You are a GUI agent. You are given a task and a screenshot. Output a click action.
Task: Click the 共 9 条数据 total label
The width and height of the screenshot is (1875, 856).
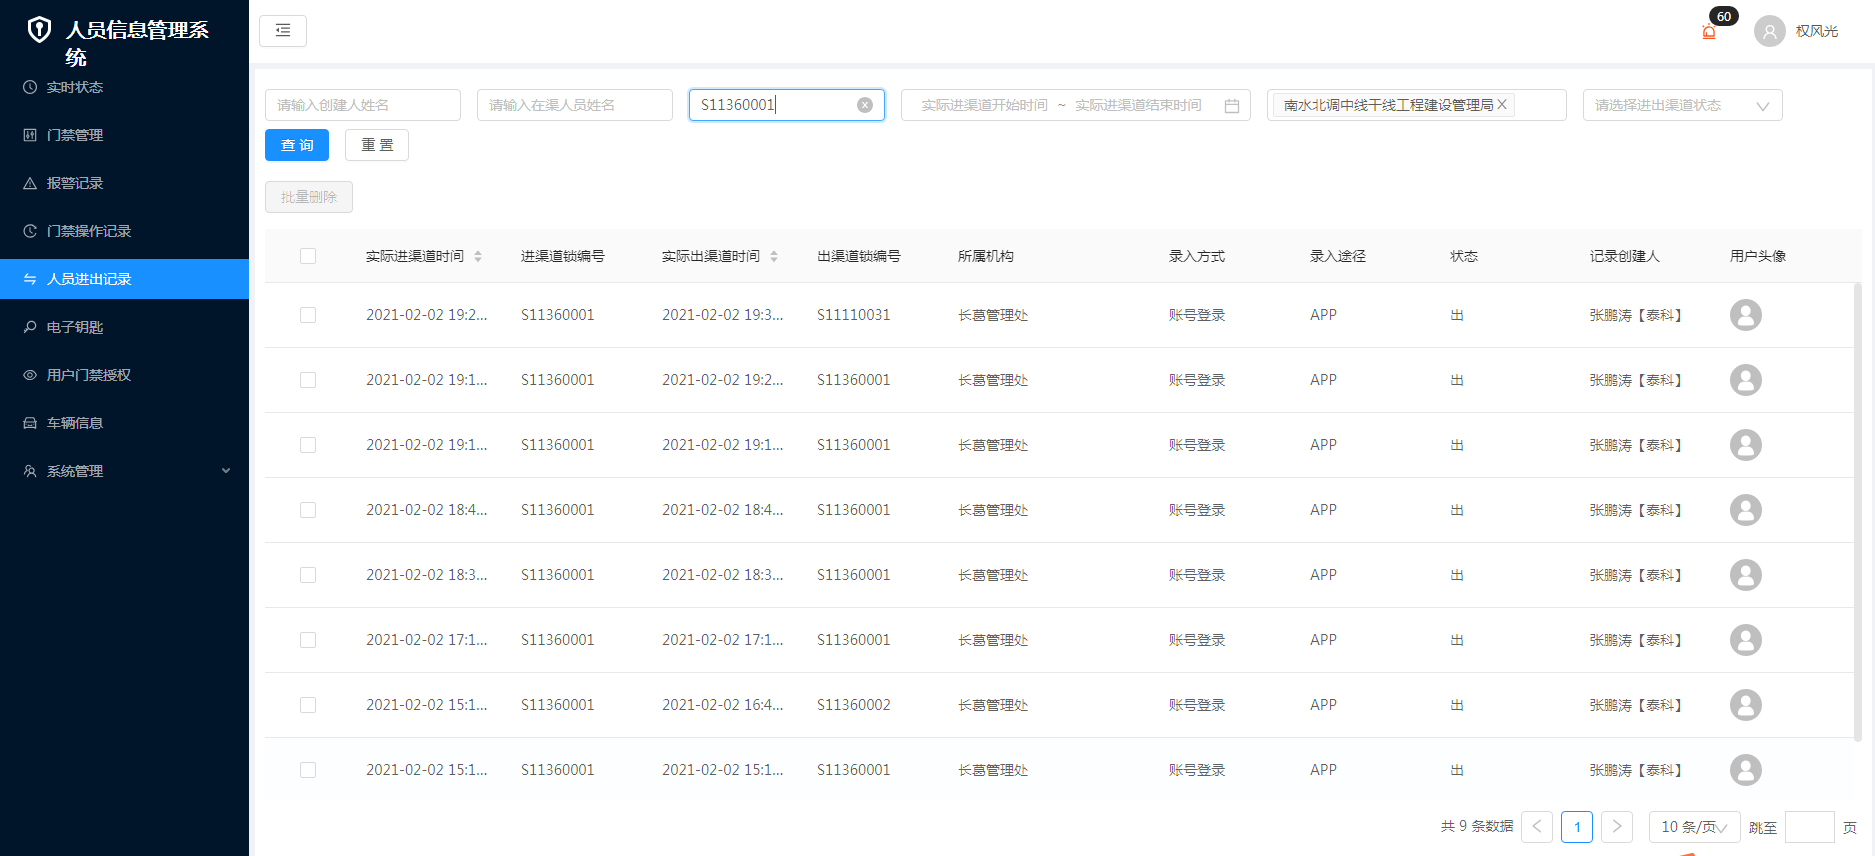point(1476,826)
